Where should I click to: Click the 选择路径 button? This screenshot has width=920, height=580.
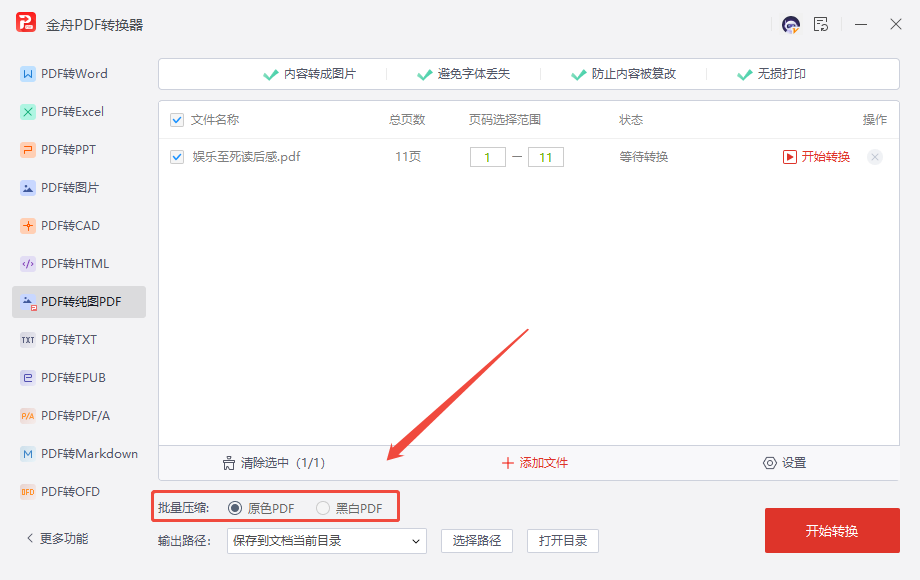pyautogui.click(x=477, y=541)
